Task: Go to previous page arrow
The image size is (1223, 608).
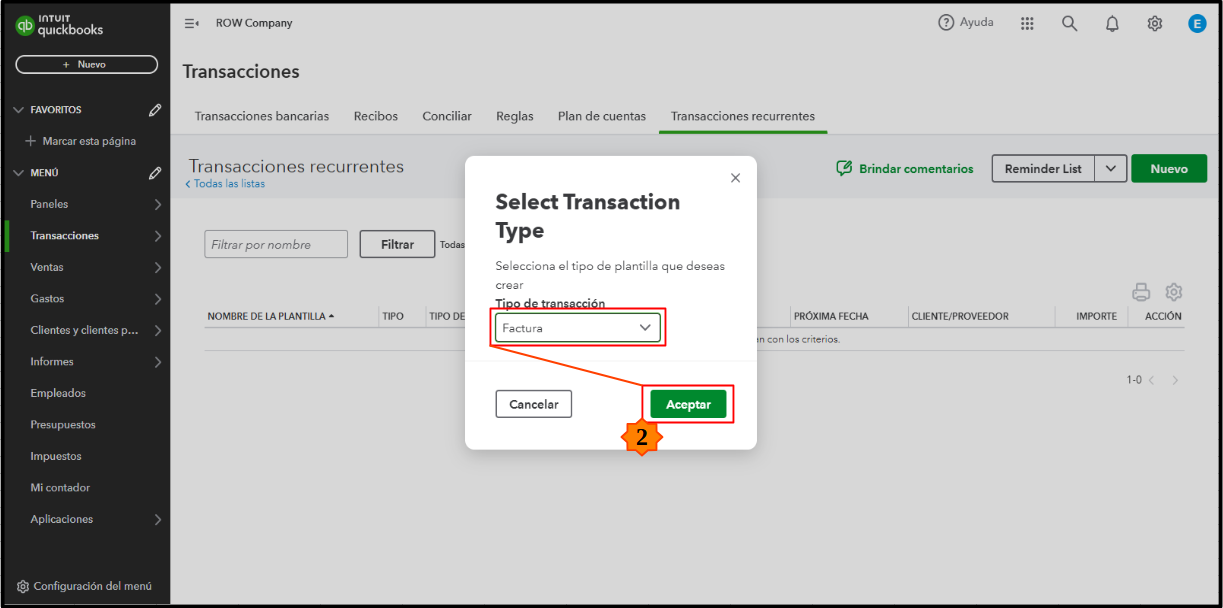Action: [x=1151, y=381]
